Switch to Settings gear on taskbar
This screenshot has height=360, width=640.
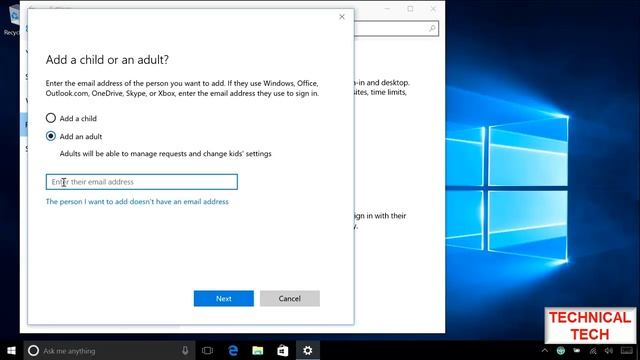tap(308, 351)
